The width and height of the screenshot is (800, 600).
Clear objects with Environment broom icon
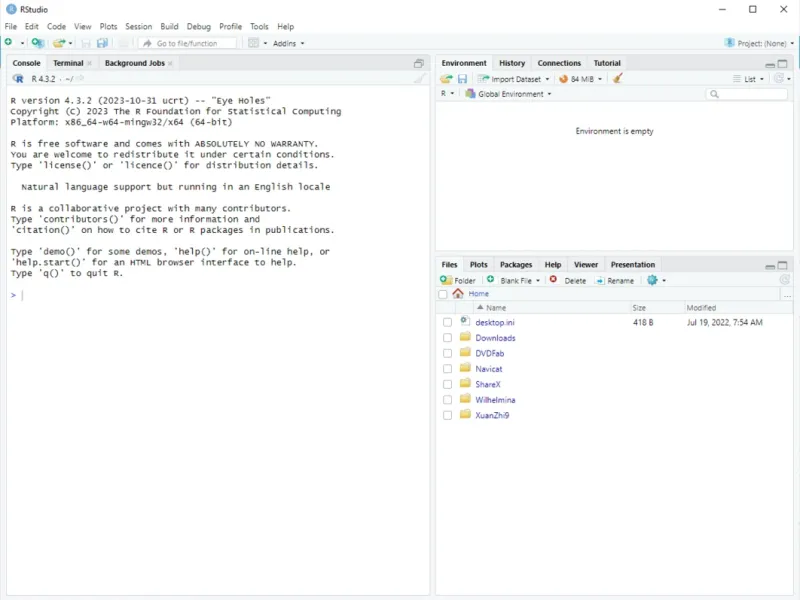(x=617, y=79)
